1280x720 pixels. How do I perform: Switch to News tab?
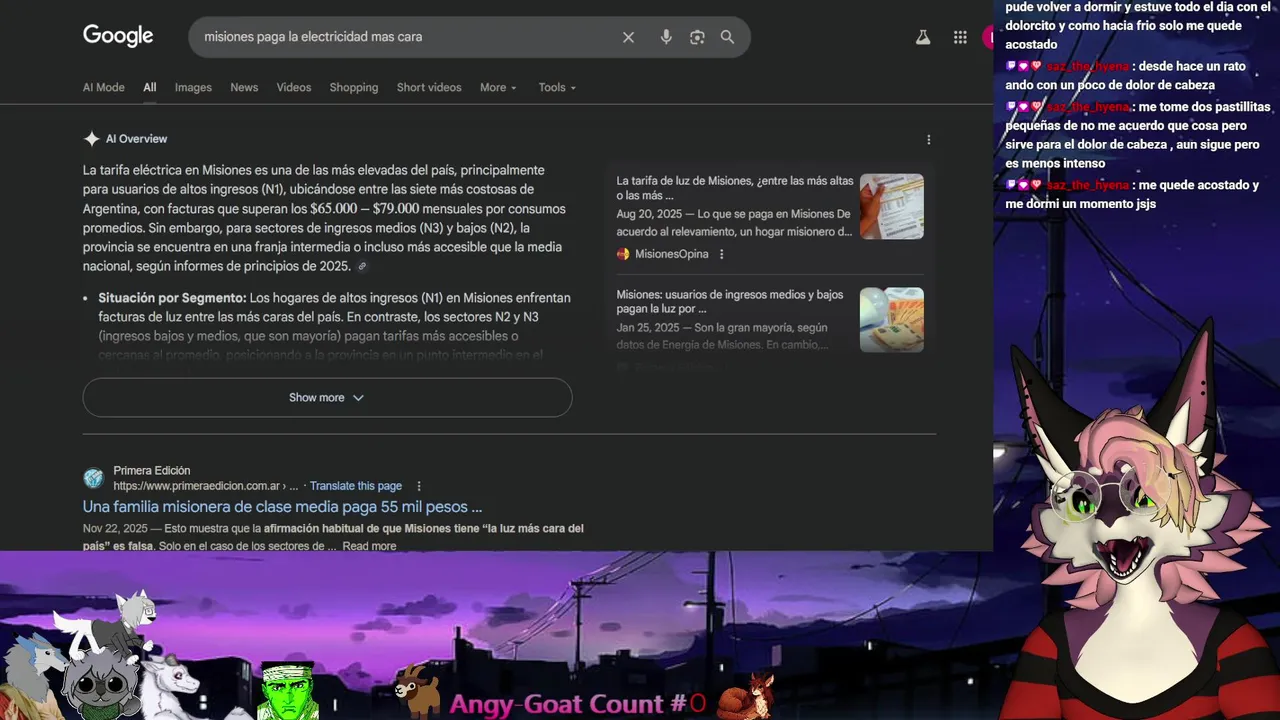(244, 87)
